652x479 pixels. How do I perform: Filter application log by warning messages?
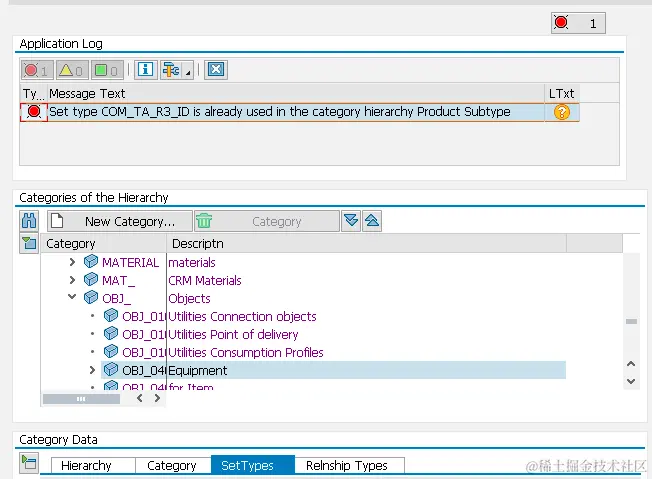pos(71,70)
